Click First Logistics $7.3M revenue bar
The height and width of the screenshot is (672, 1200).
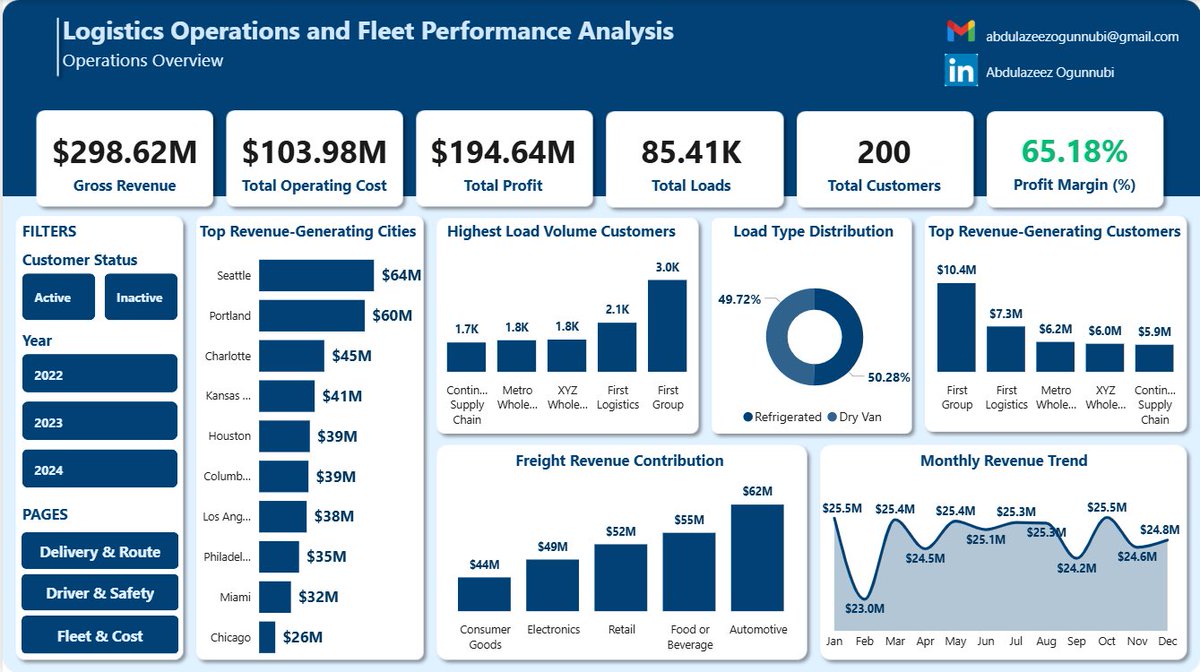[1006, 349]
